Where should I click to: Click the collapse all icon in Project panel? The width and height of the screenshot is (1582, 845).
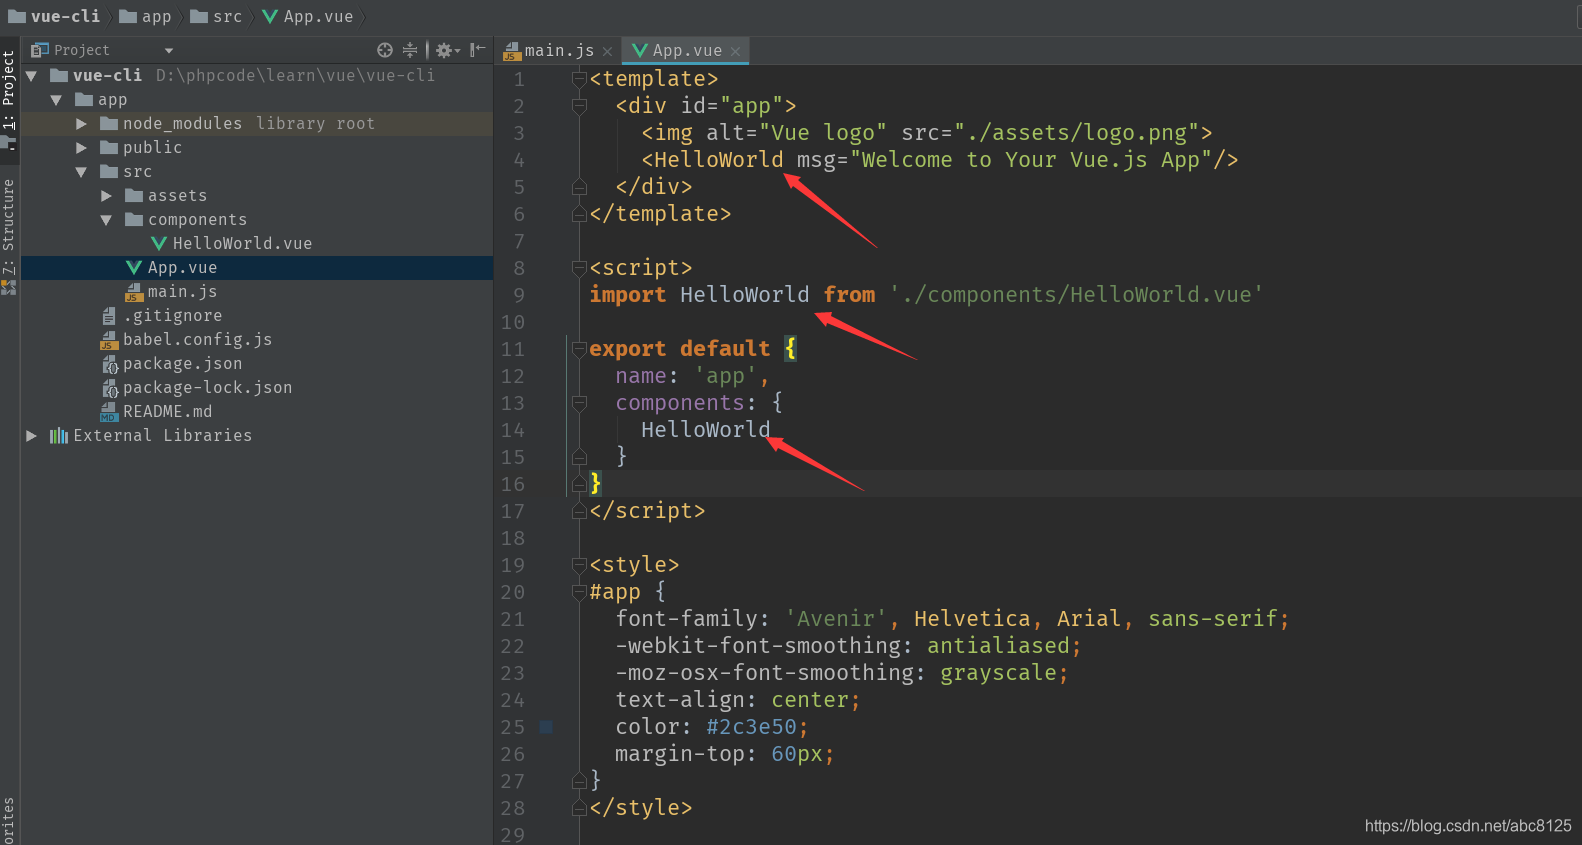click(410, 50)
